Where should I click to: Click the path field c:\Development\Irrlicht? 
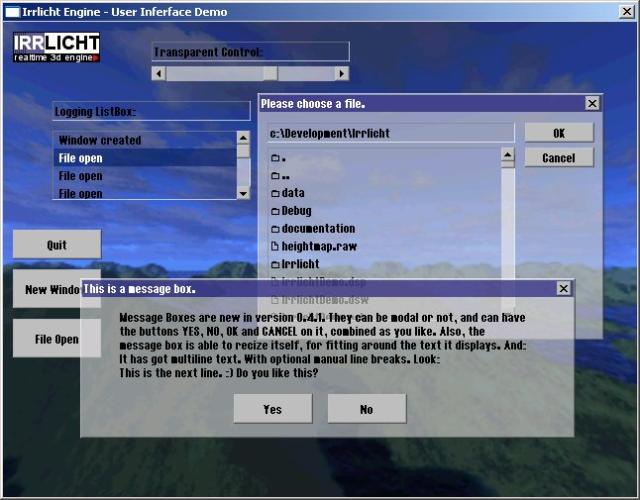coord(391,133)
